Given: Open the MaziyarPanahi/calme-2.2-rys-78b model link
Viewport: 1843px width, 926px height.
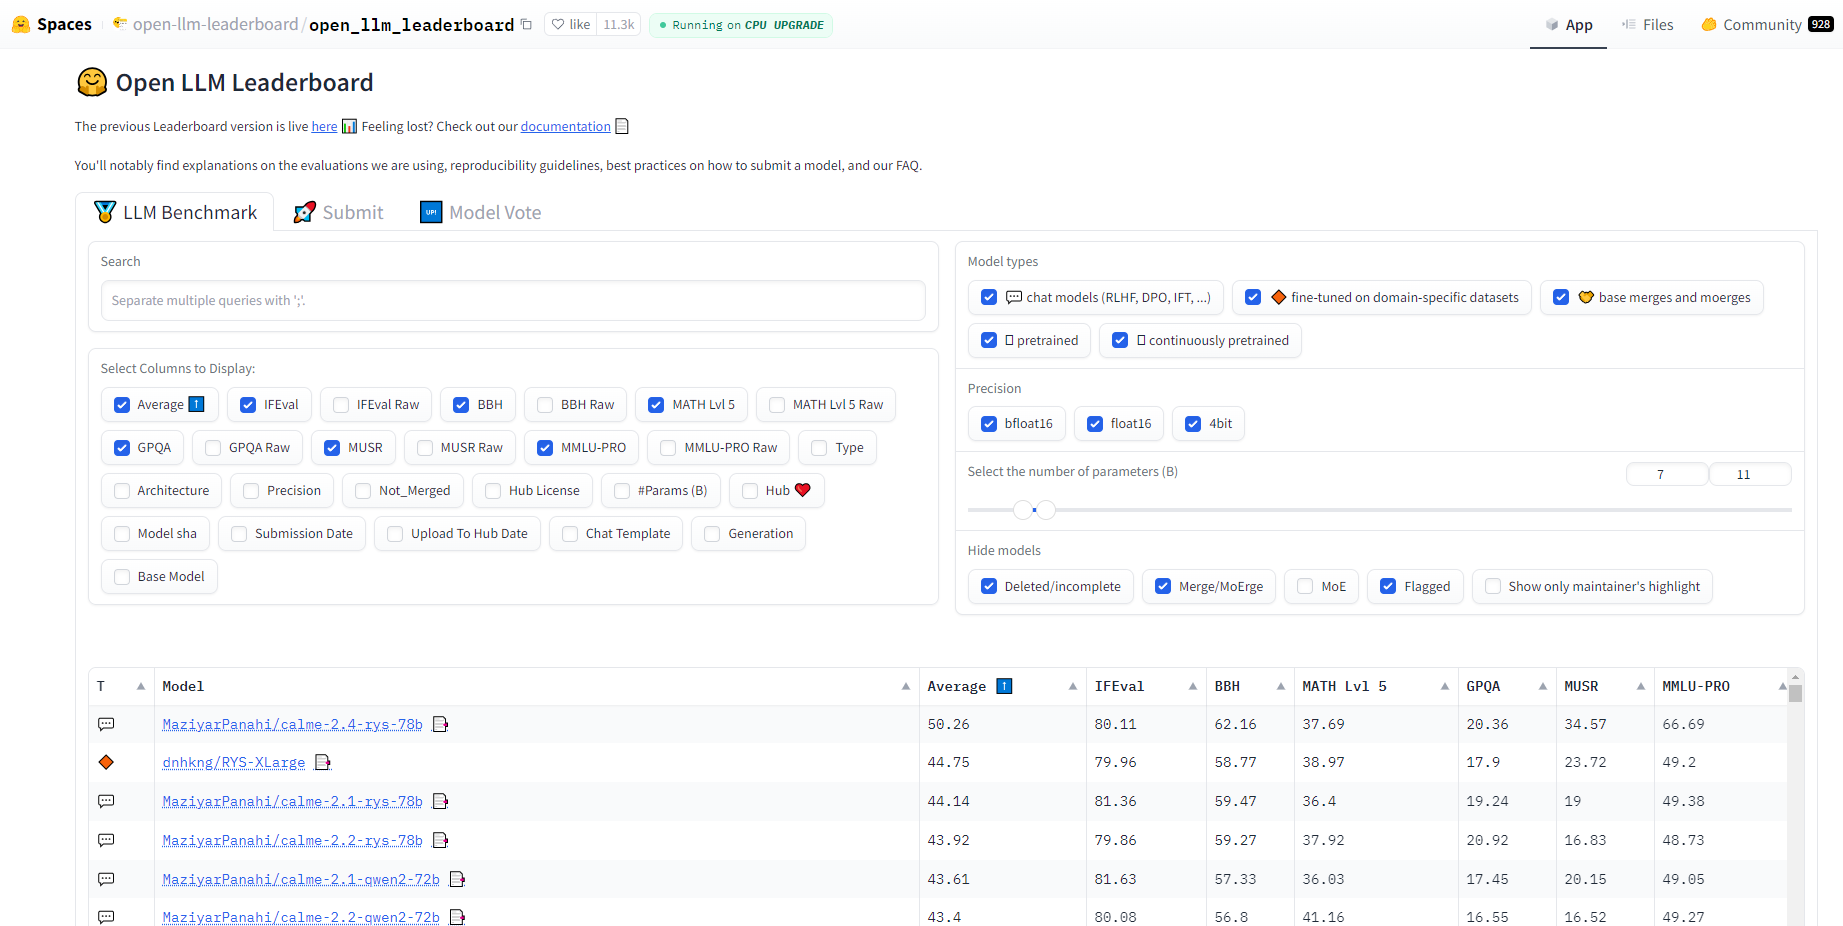Looking at the screenshot, I should pos(292,840).
